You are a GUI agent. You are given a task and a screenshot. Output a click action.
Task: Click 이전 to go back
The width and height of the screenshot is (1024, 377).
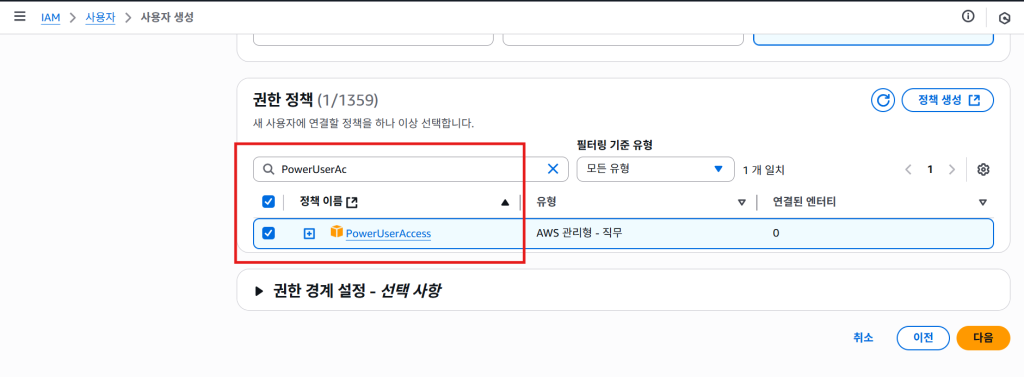(x=923, y=338)
